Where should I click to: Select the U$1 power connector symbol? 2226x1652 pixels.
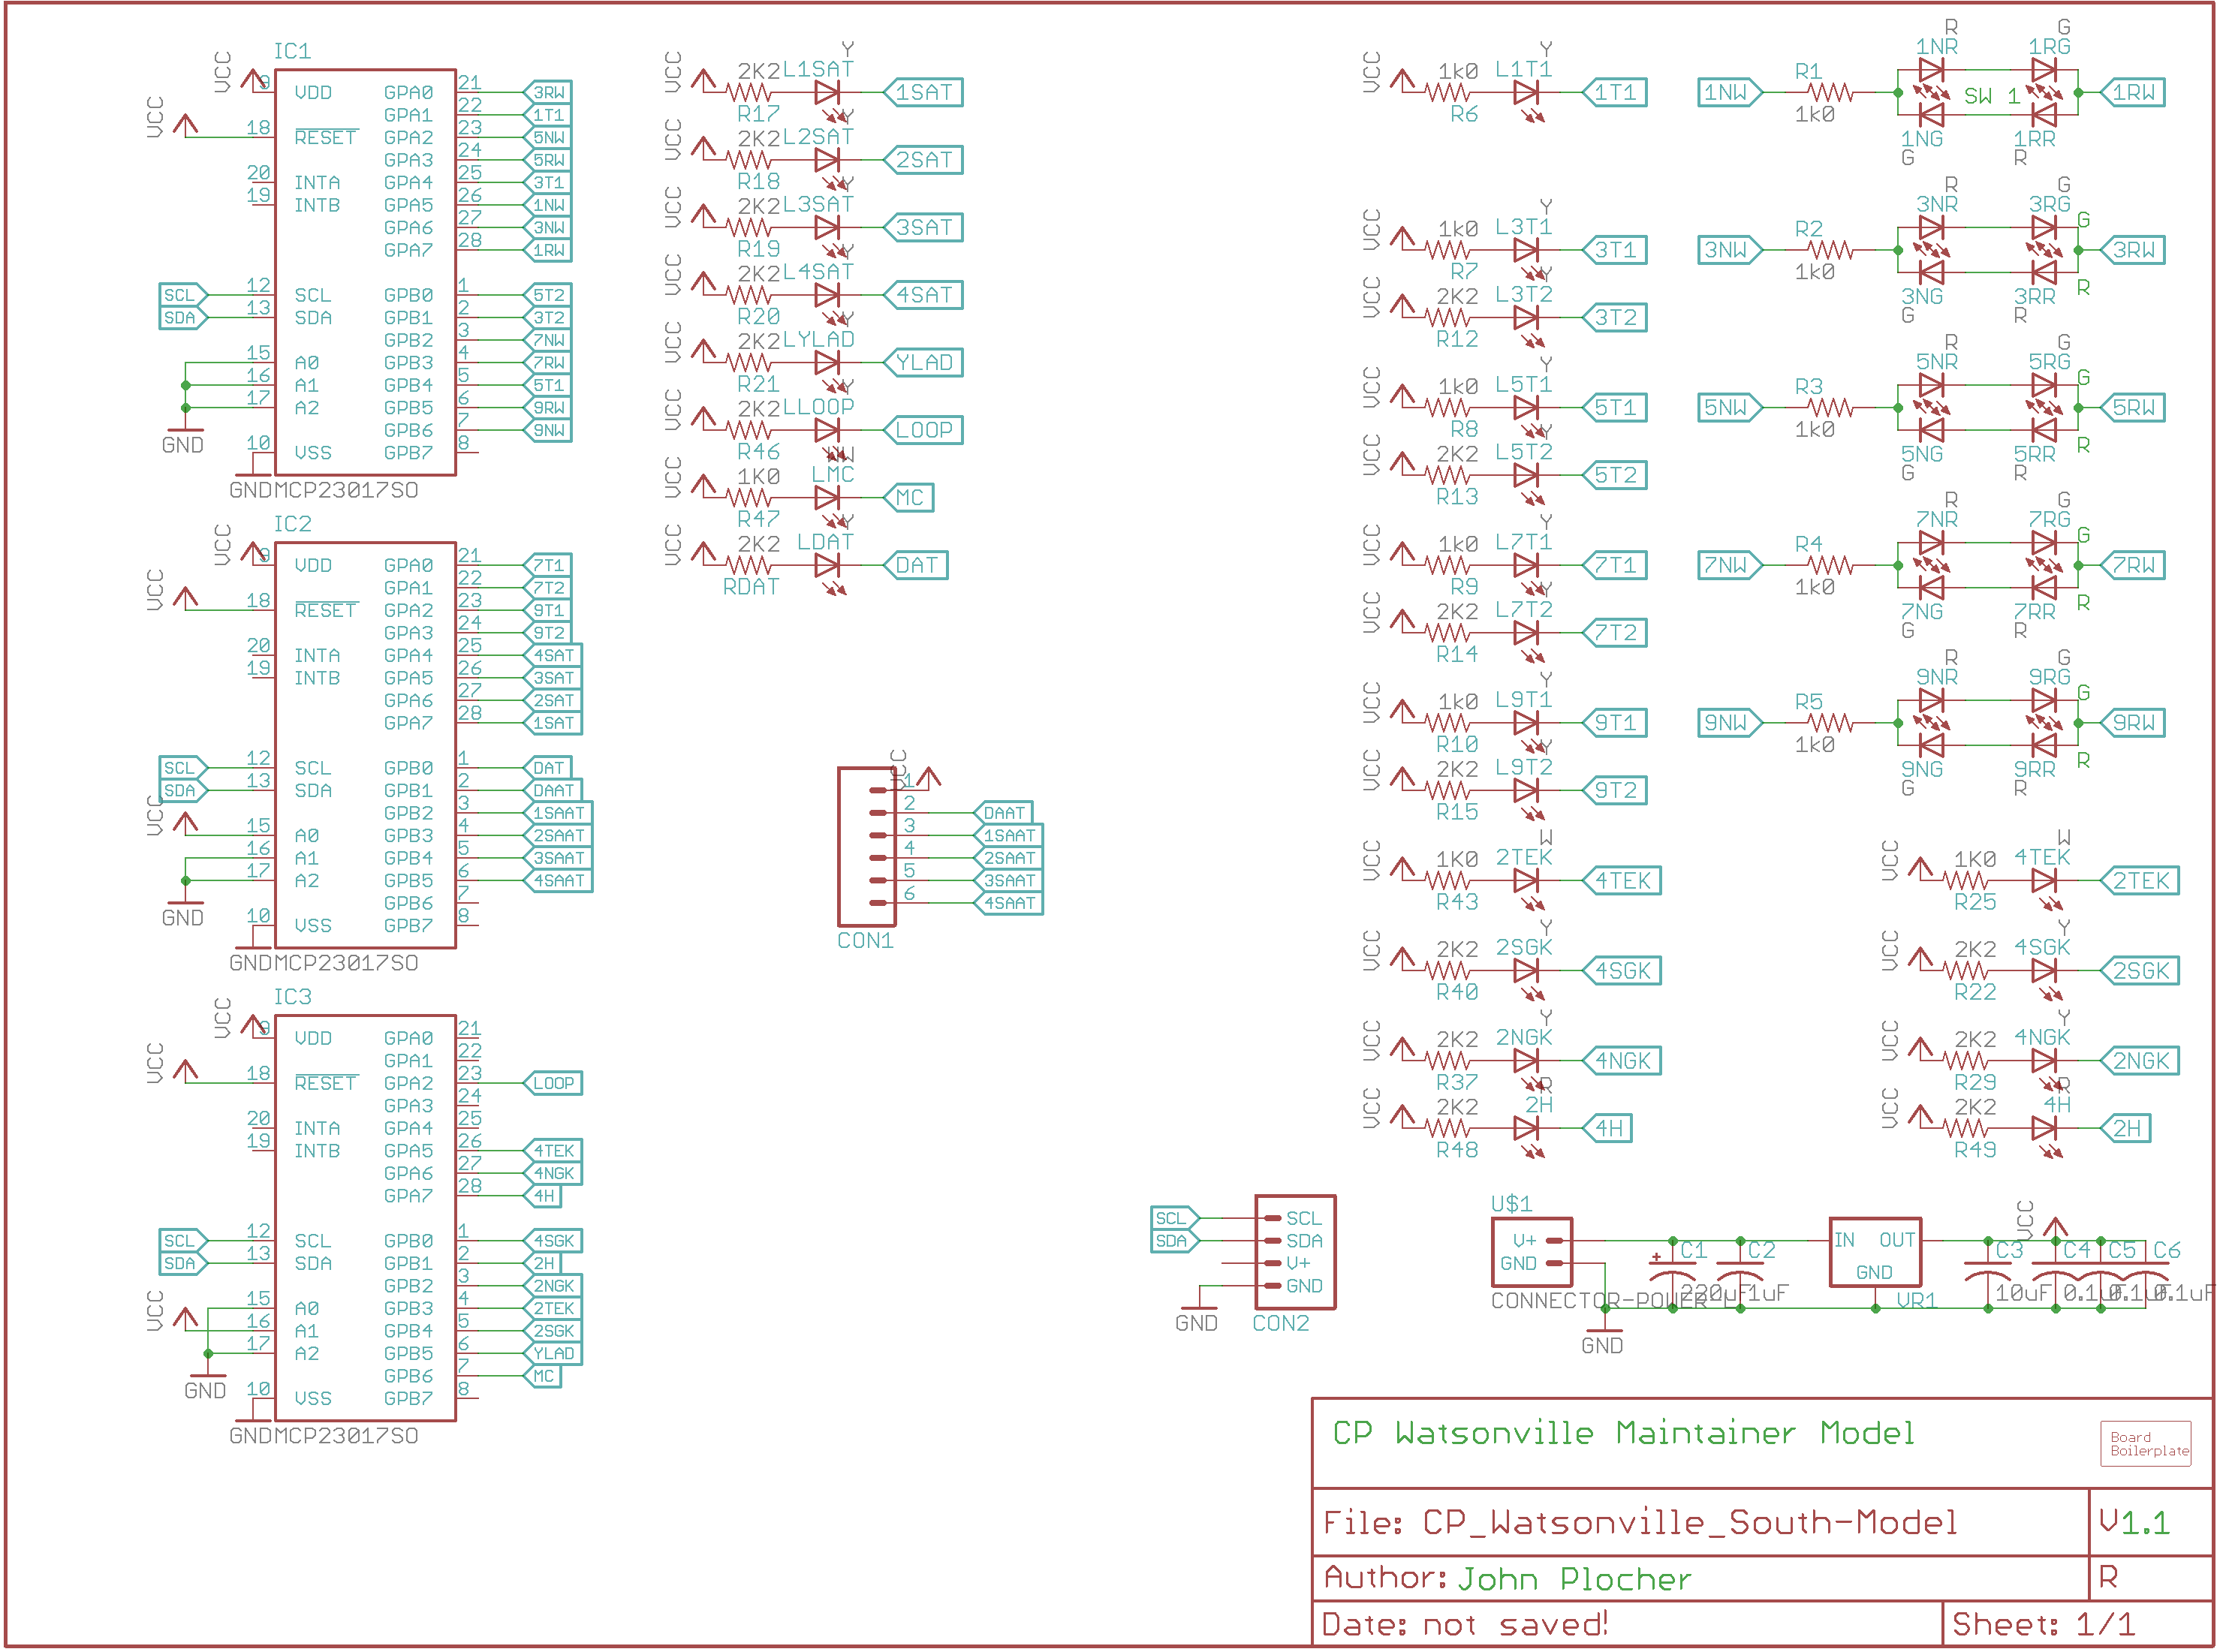tap(1531, 1252)
